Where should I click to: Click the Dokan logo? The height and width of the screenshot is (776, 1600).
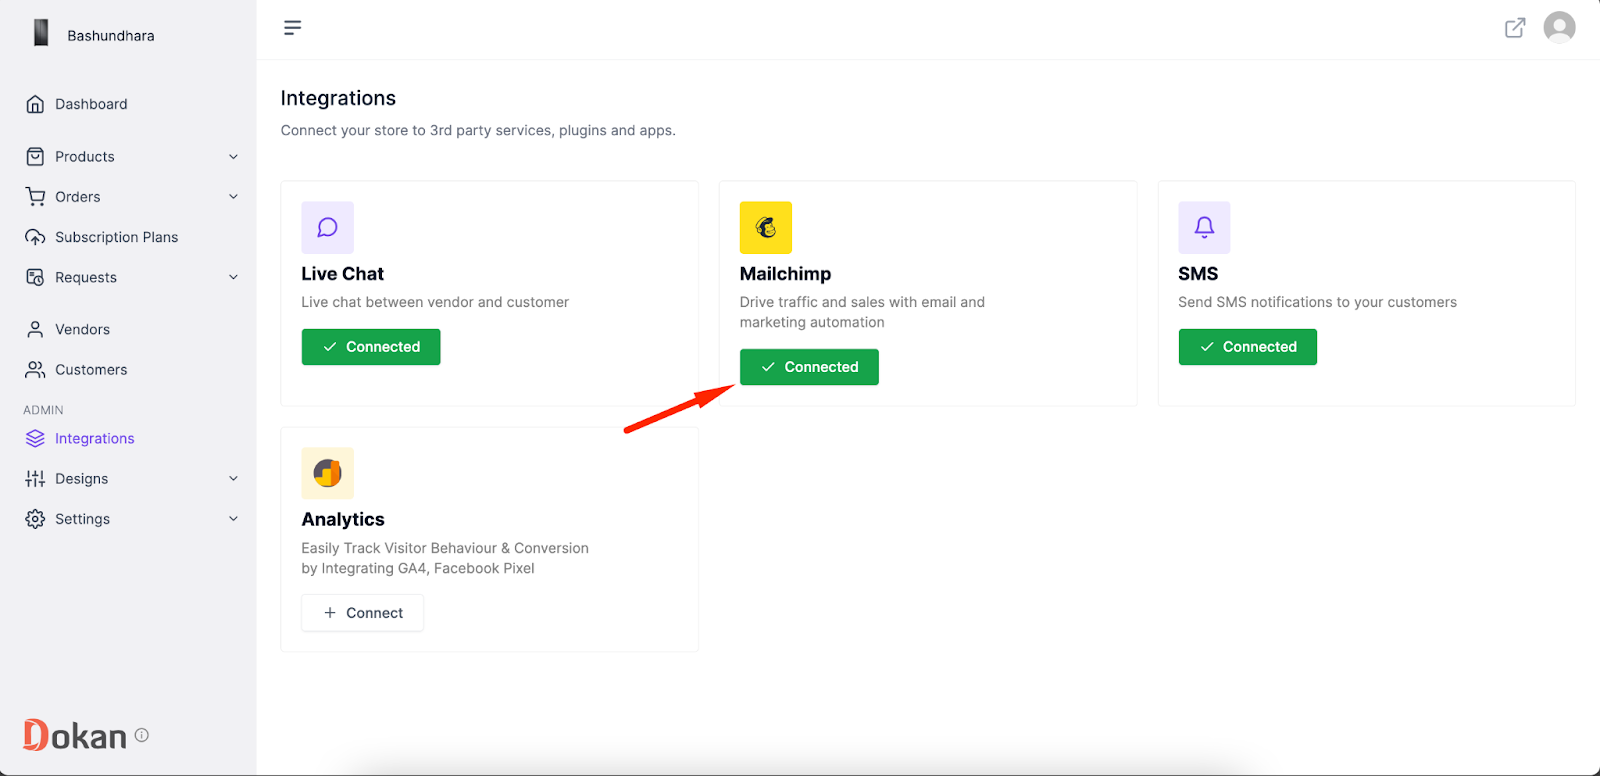[75, 736]
